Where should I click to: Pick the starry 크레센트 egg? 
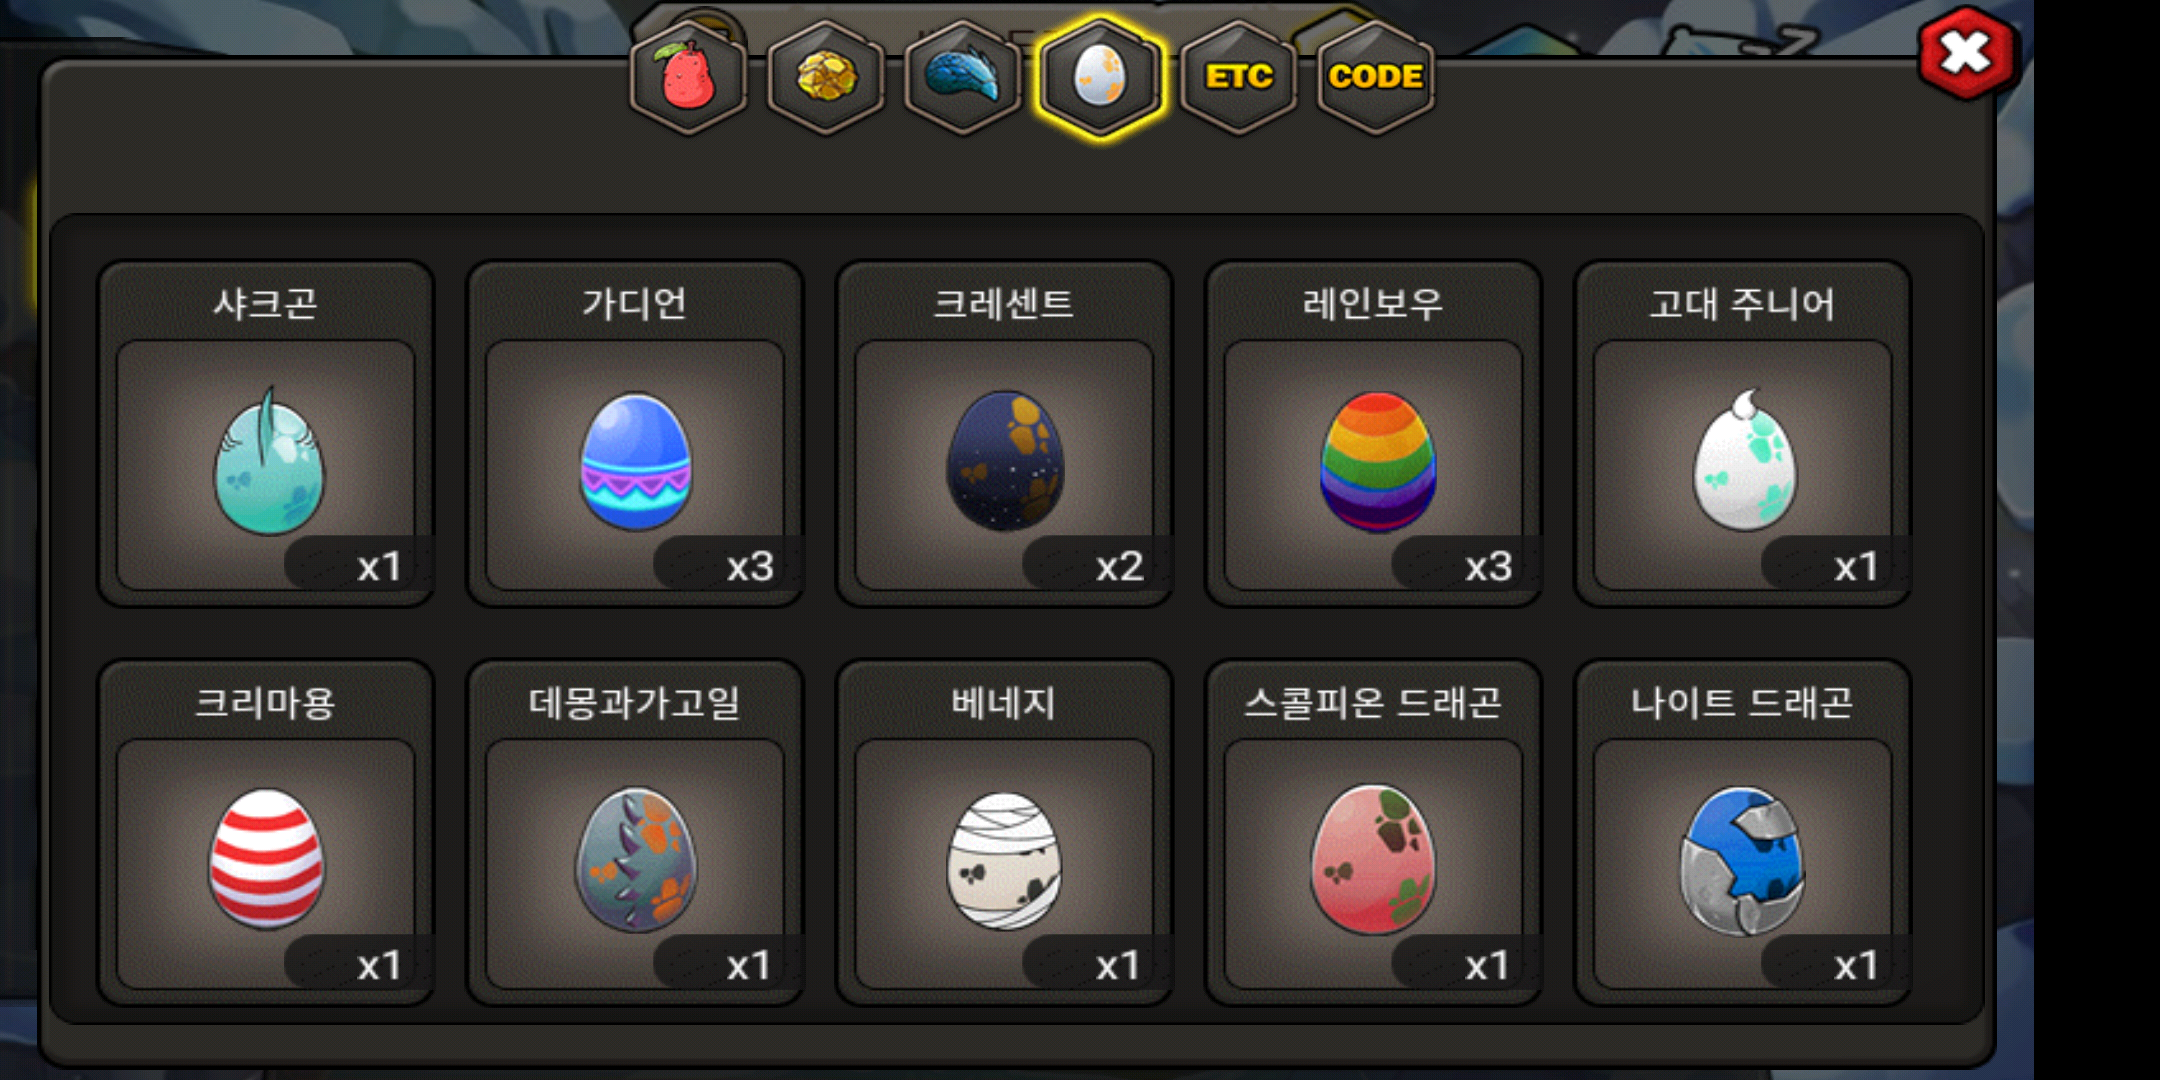[x=1005, y=464]
